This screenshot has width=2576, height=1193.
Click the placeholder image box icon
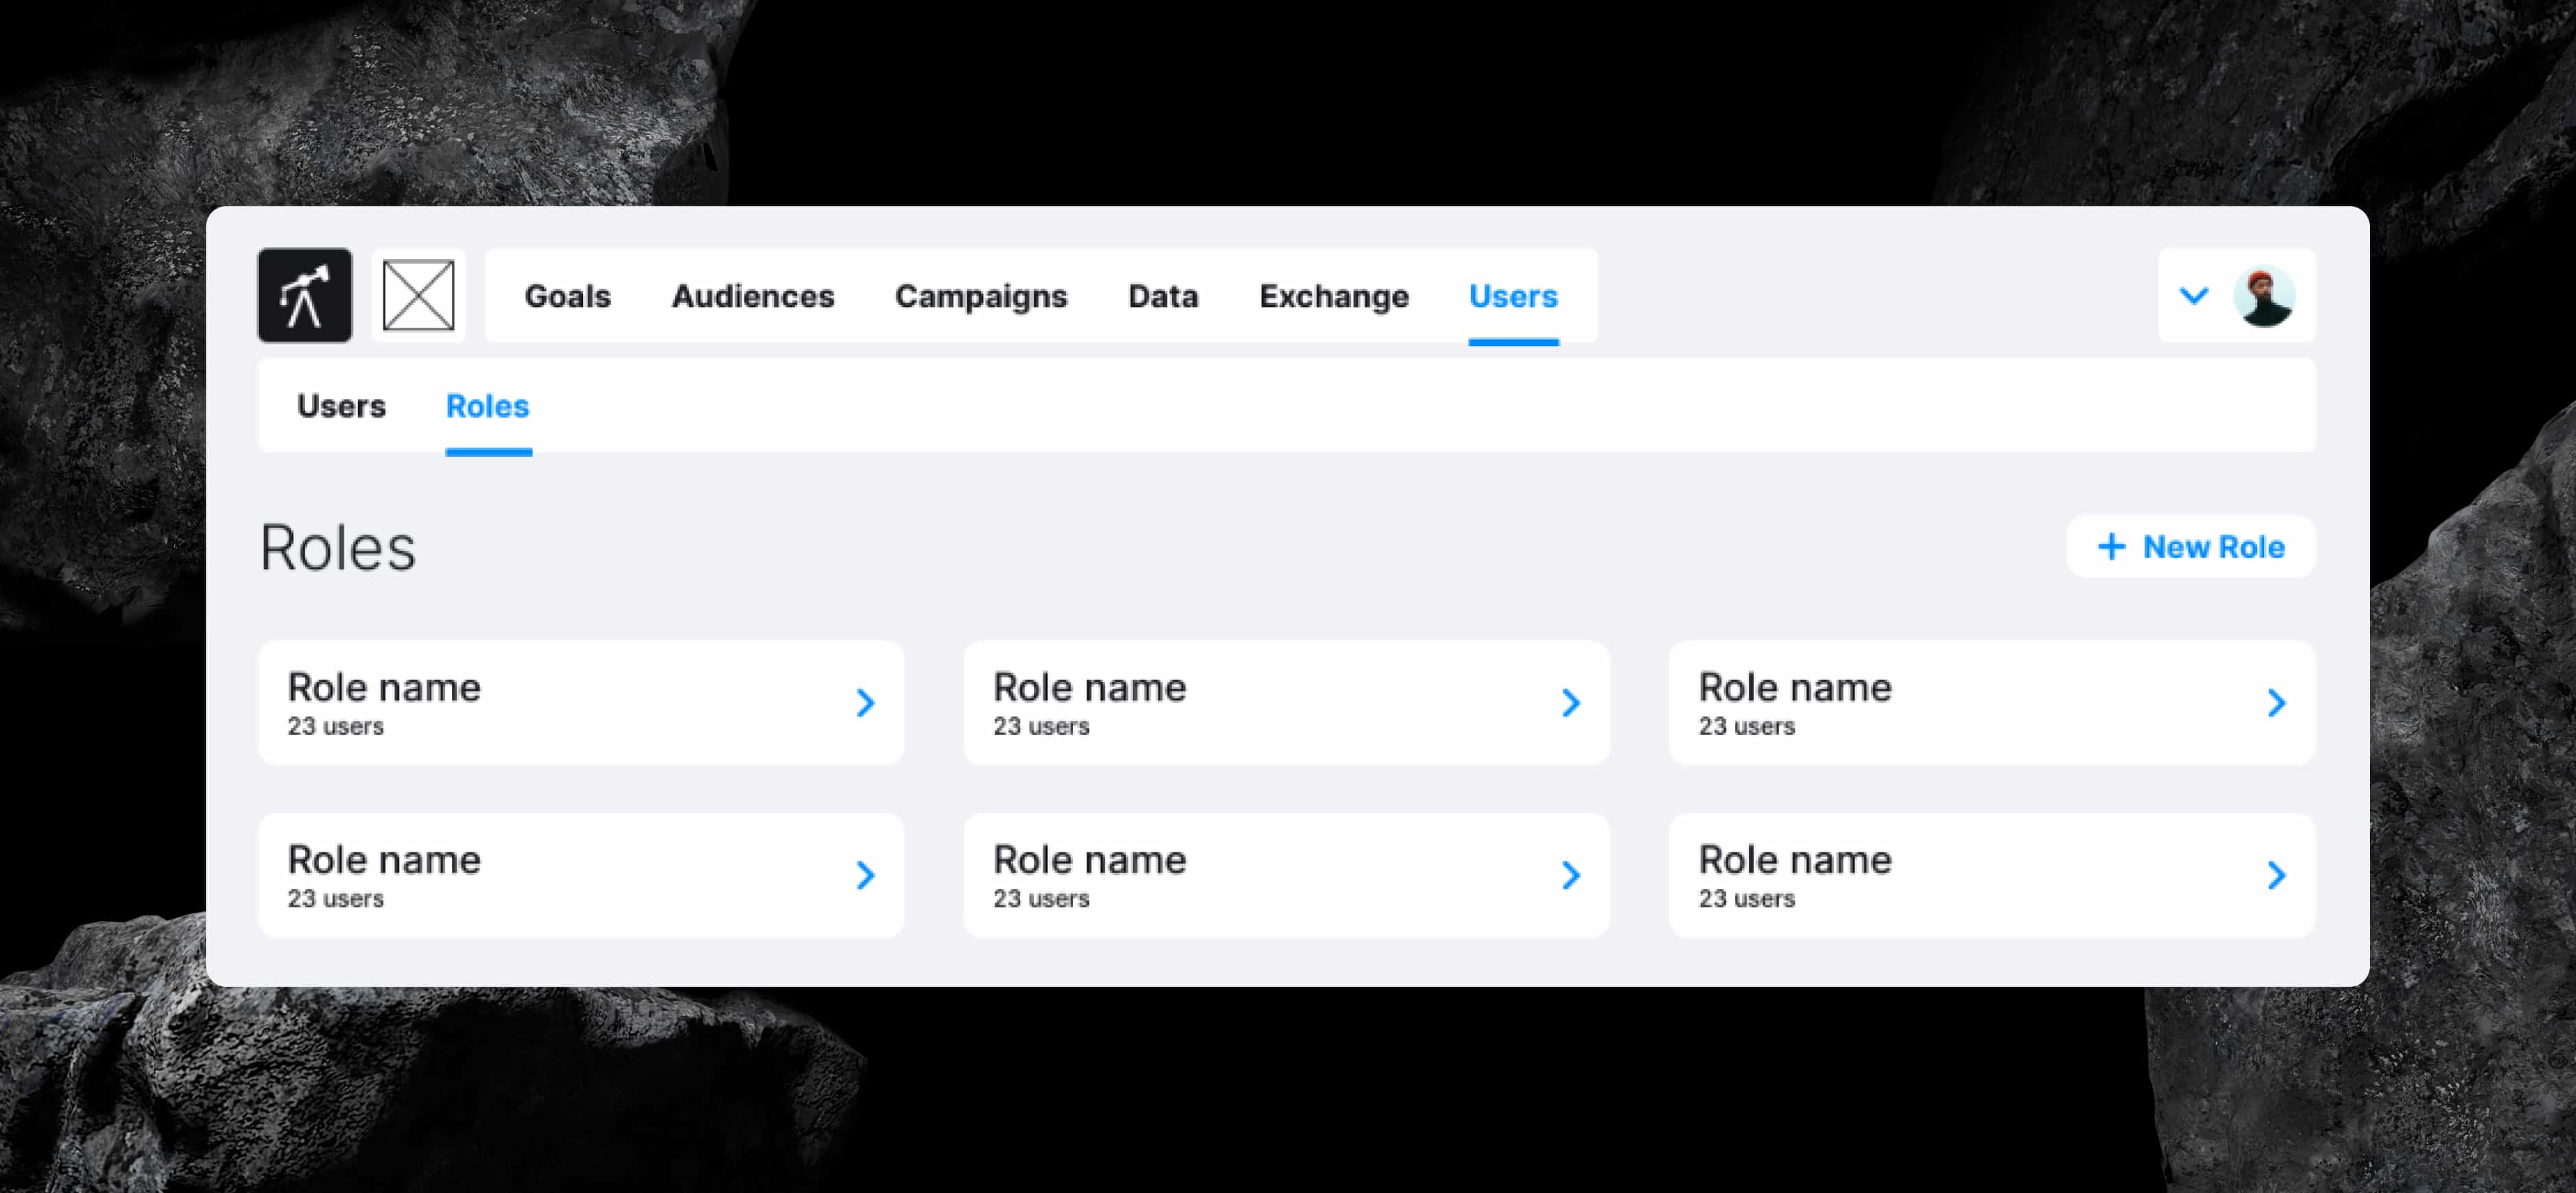(418, 295)
